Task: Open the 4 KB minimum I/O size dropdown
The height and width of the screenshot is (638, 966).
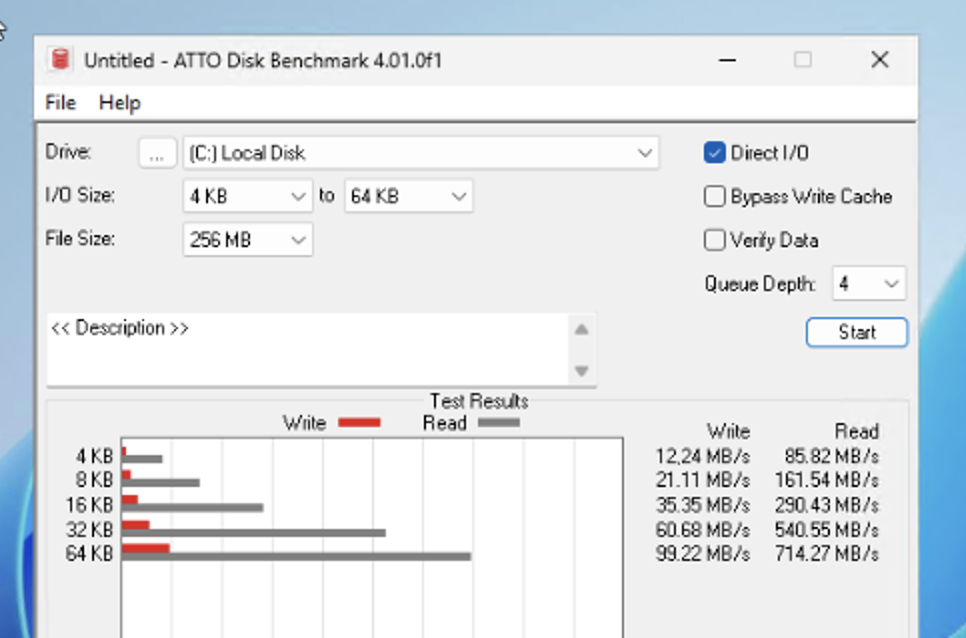Action: (x=248, y=196)
